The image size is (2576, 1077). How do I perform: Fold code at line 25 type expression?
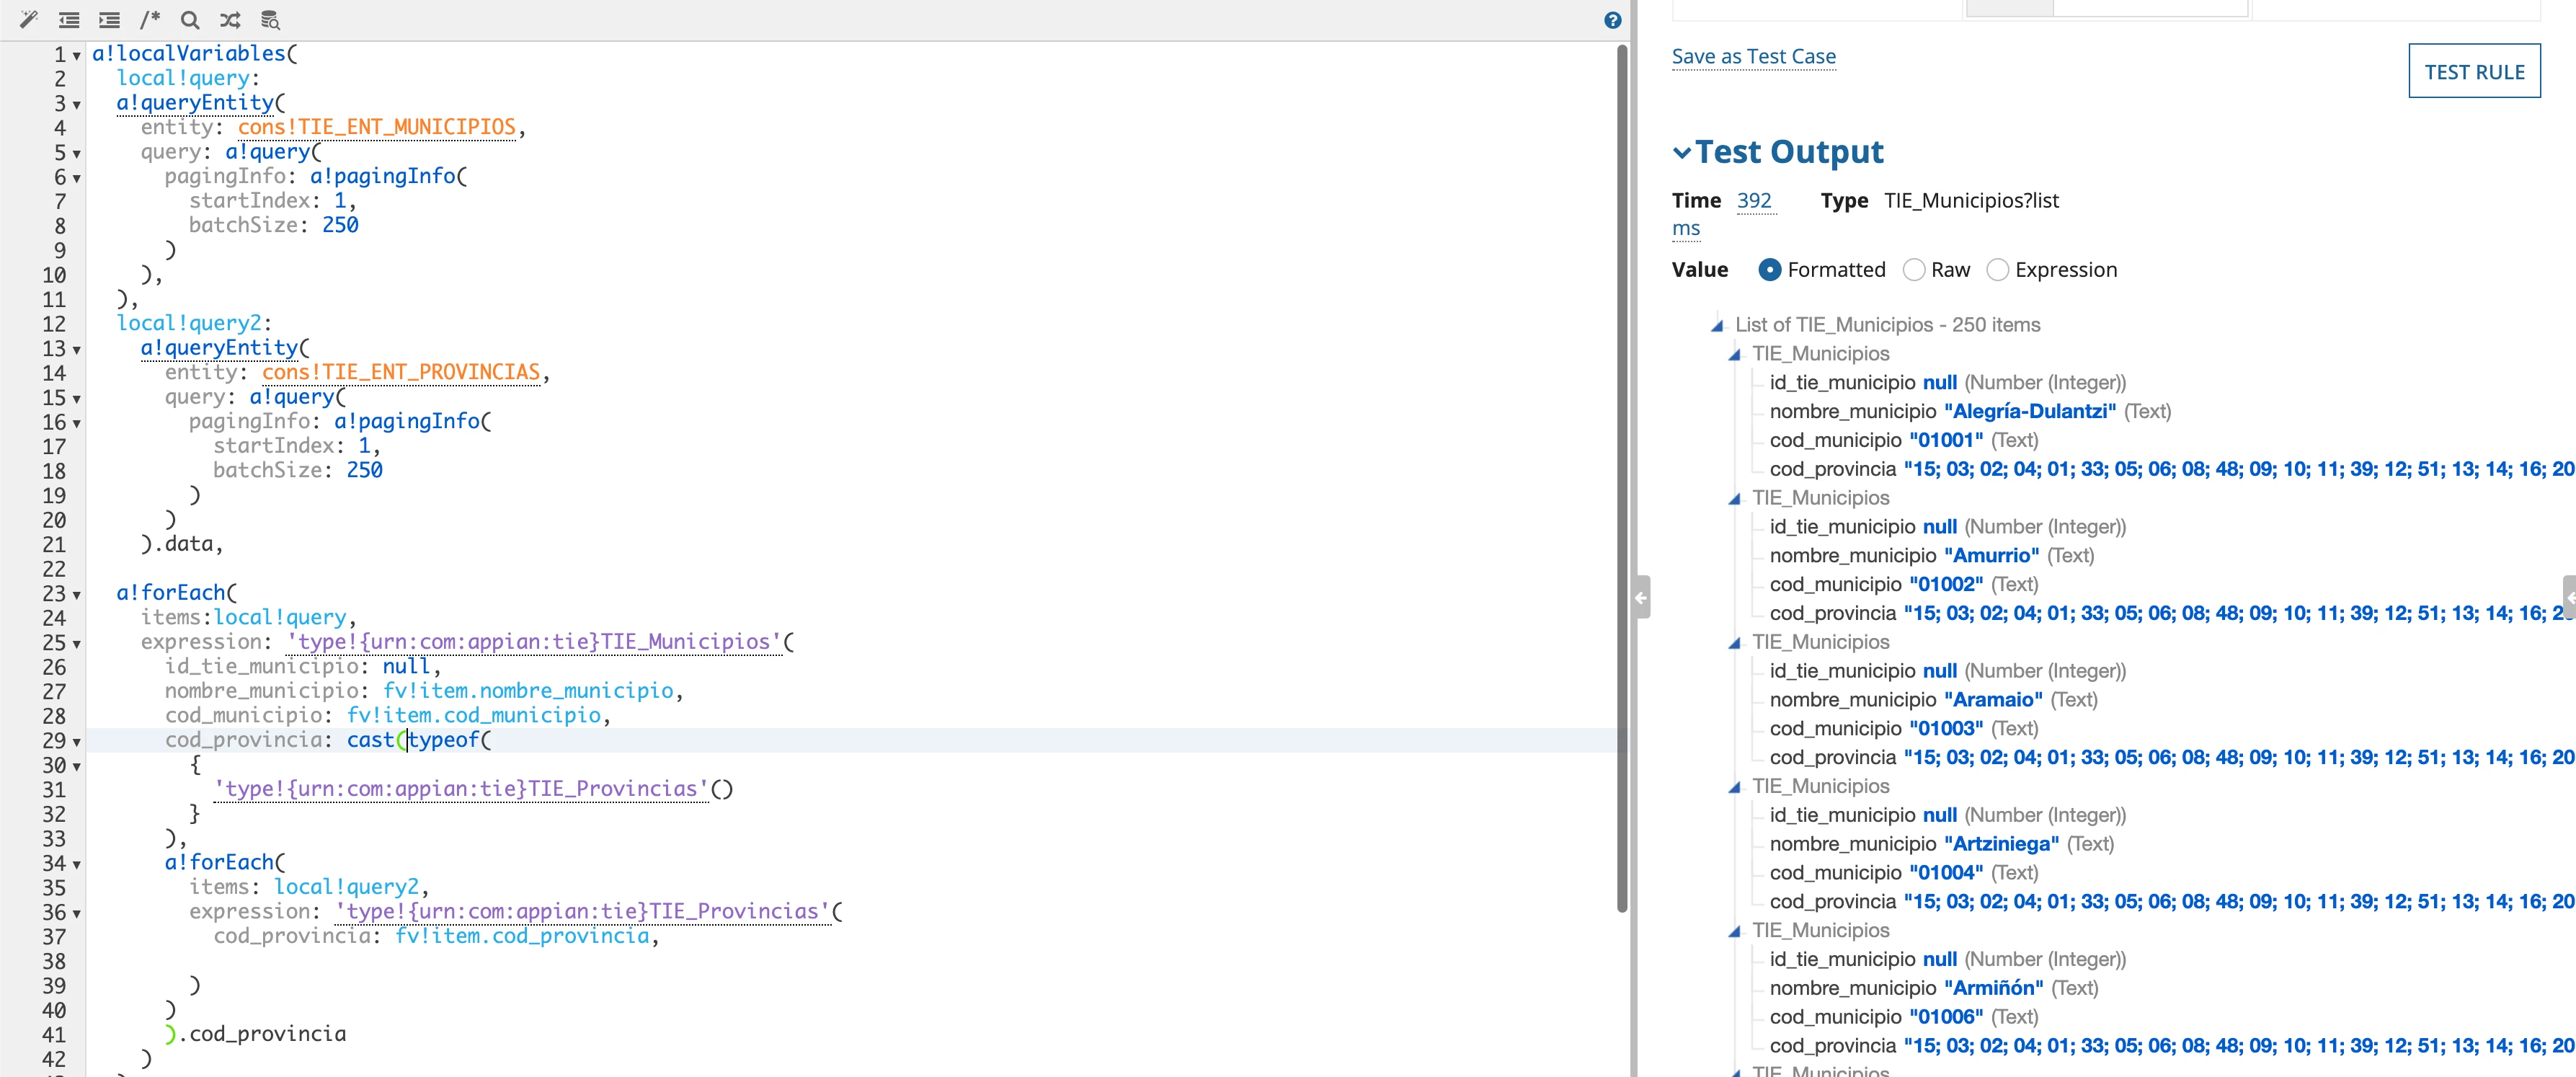coord(77,644)
